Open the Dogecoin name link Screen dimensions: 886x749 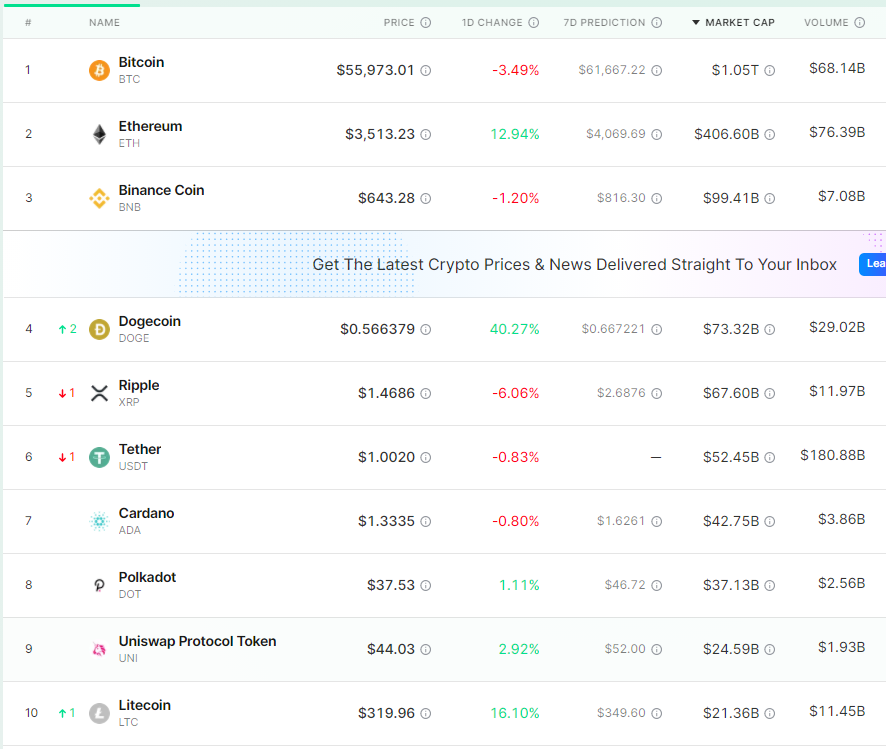(x=150, y=321)
